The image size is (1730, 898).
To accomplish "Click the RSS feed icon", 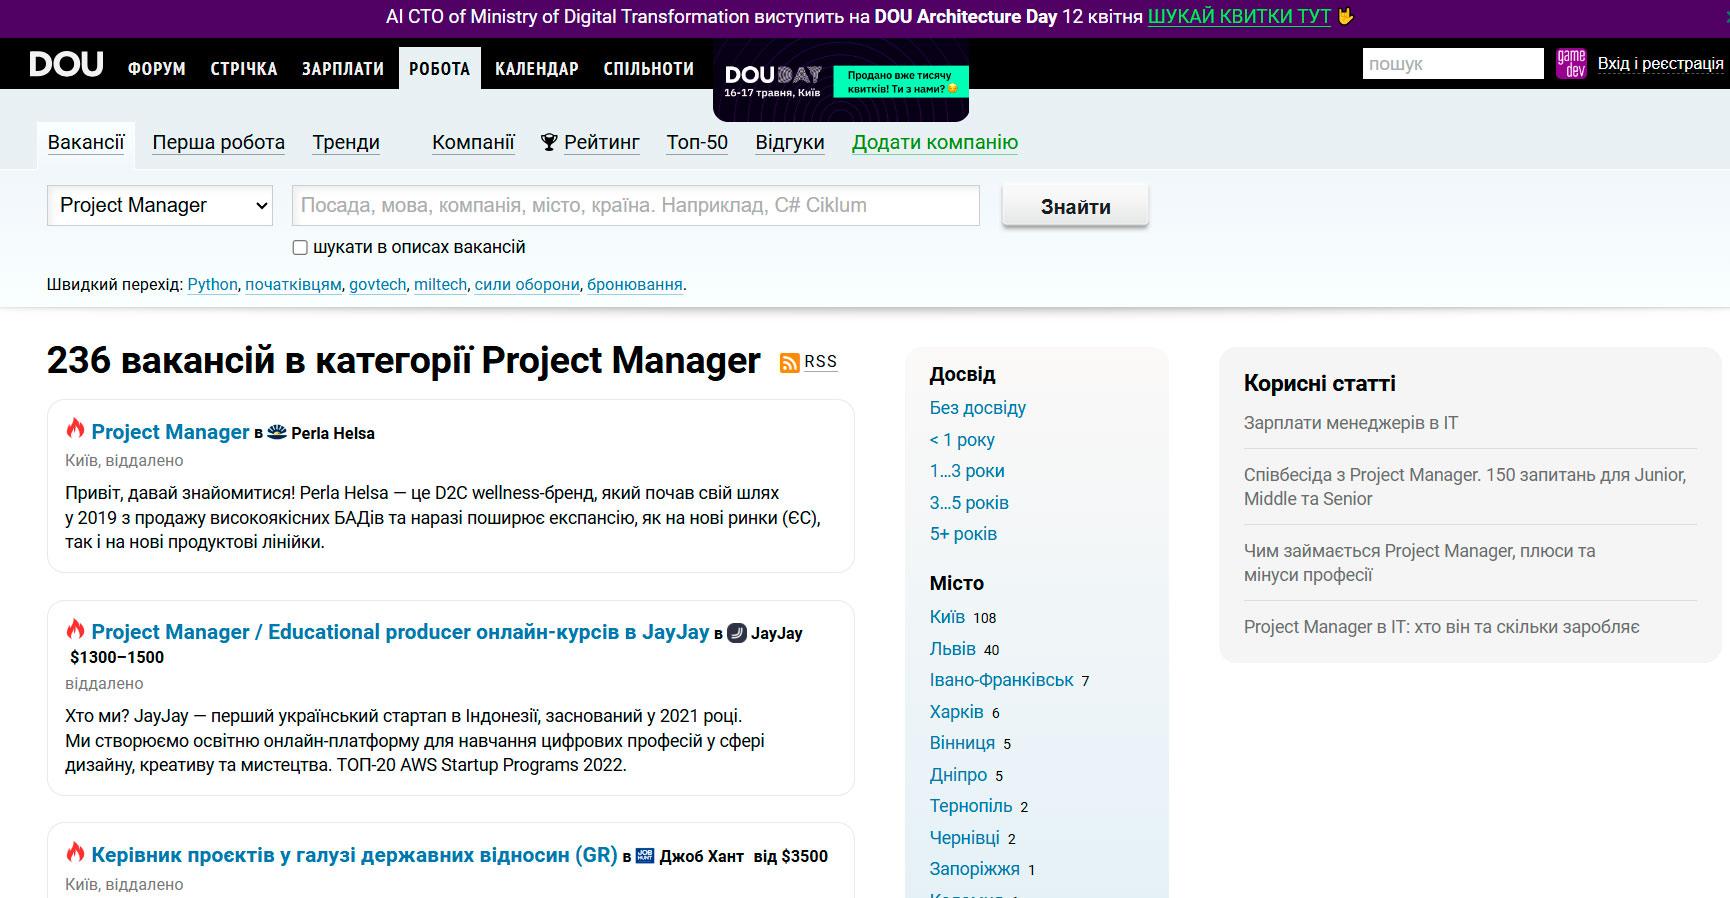I will click(x=789, y=363).
